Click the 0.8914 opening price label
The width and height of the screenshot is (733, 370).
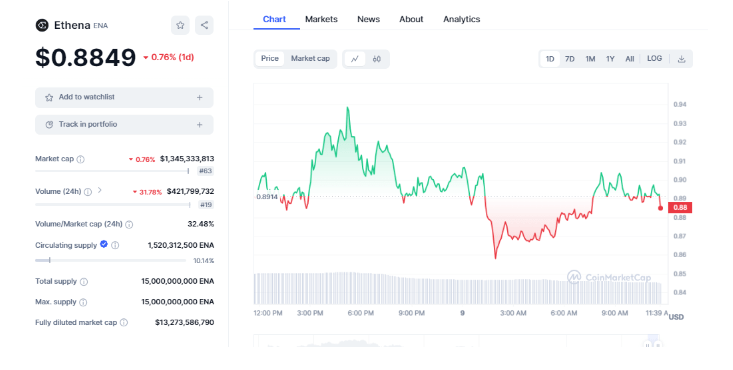click(x=267, y=197)
